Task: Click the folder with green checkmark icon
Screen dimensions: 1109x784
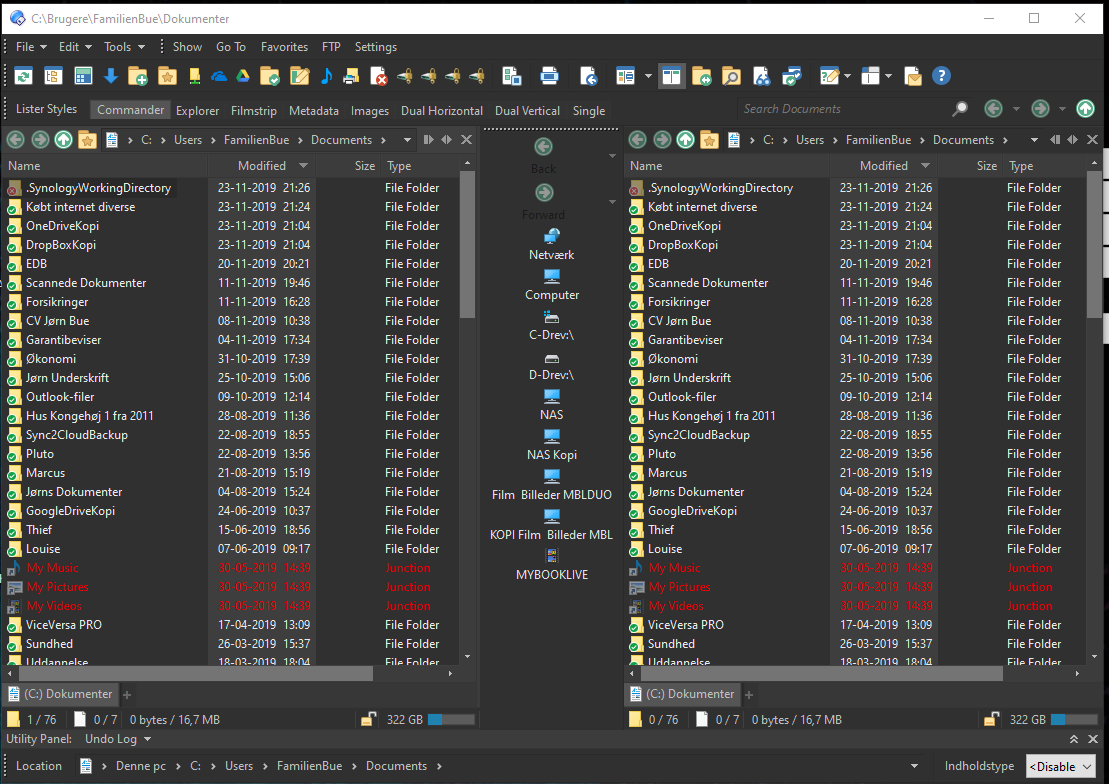Action: [270, 76]
